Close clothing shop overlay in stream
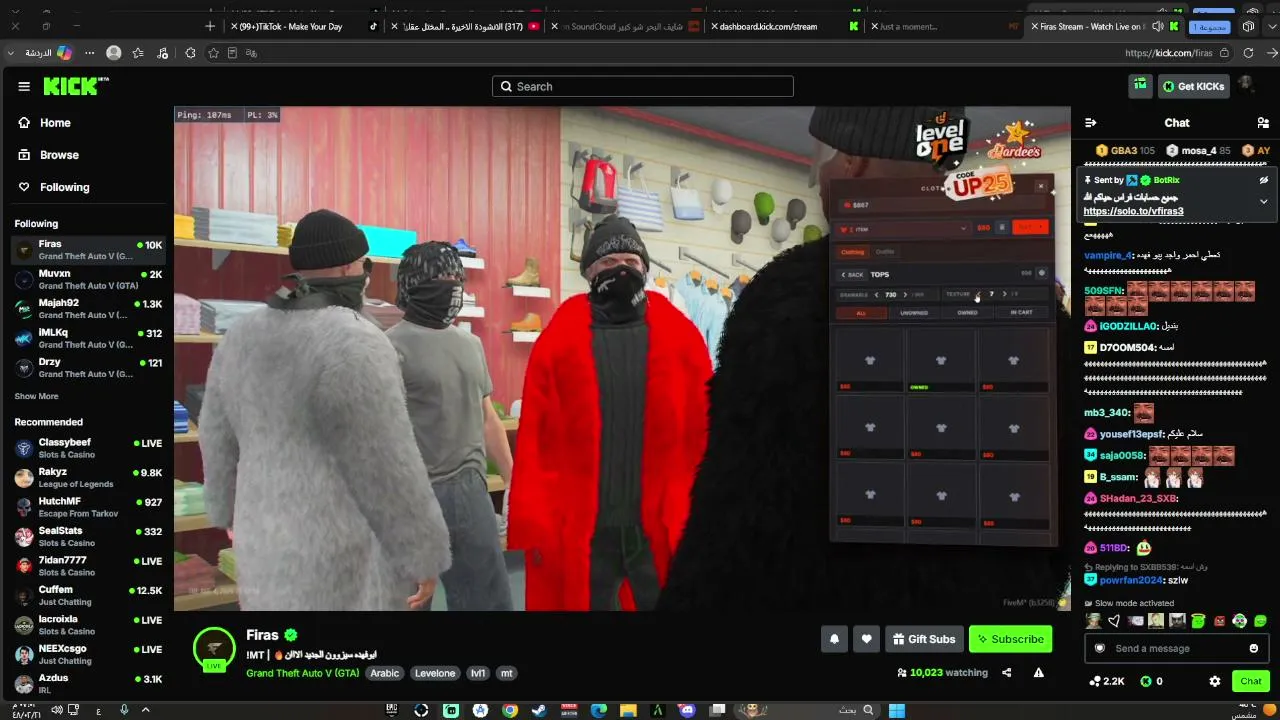This screenshot has height=720, width=1280. click(1040, 185)
